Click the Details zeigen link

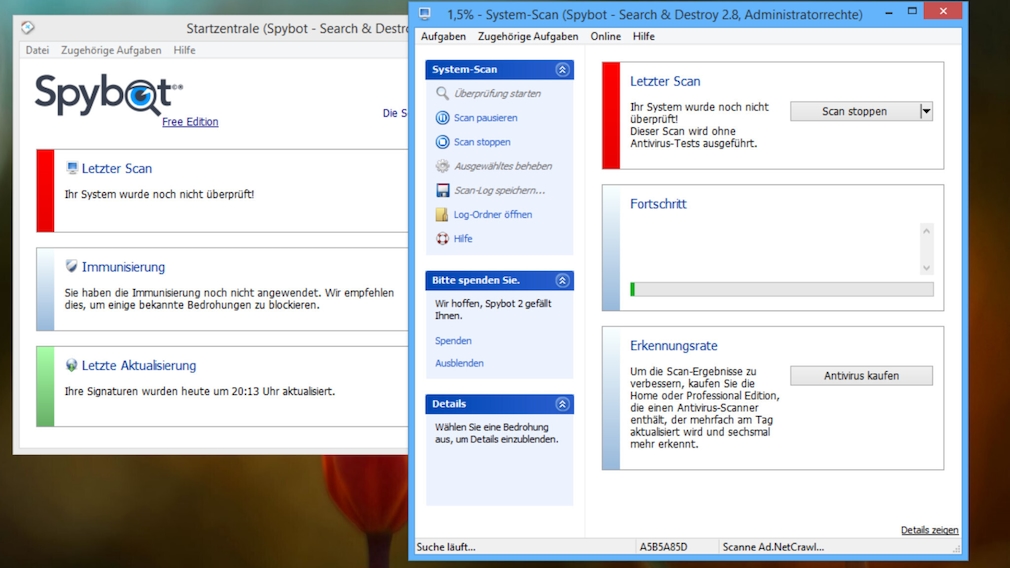(929, 530)
